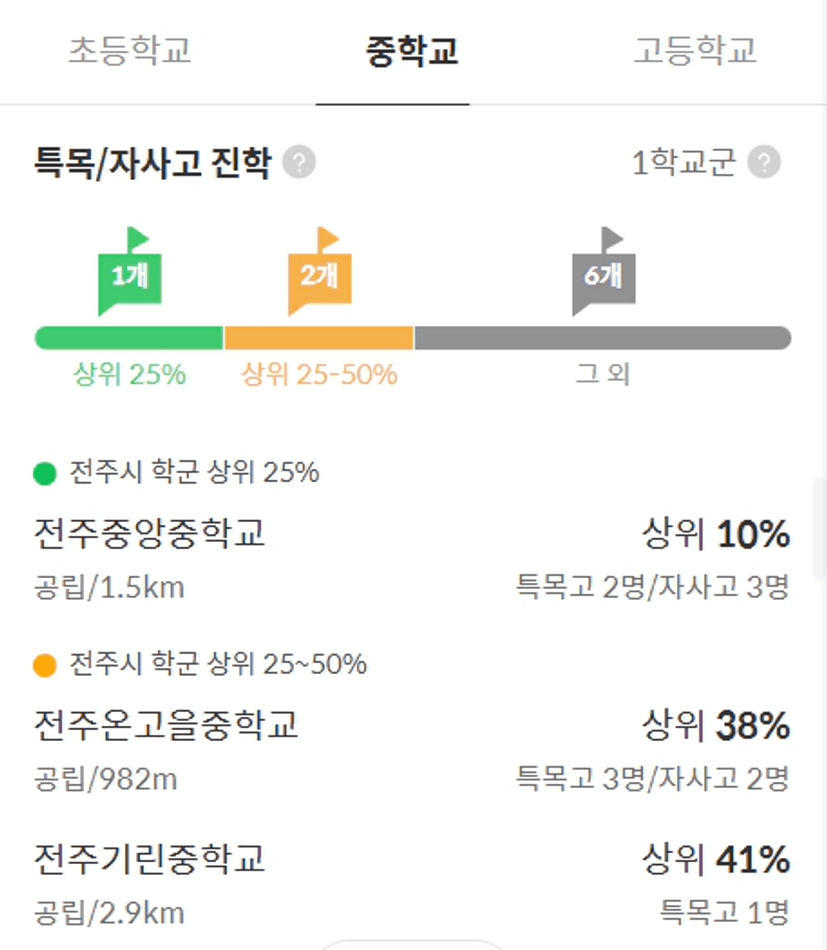Open 전주기린중학교 school entry
The height and width of the screenshot is (950, 827).
click(x=412, y=885)
